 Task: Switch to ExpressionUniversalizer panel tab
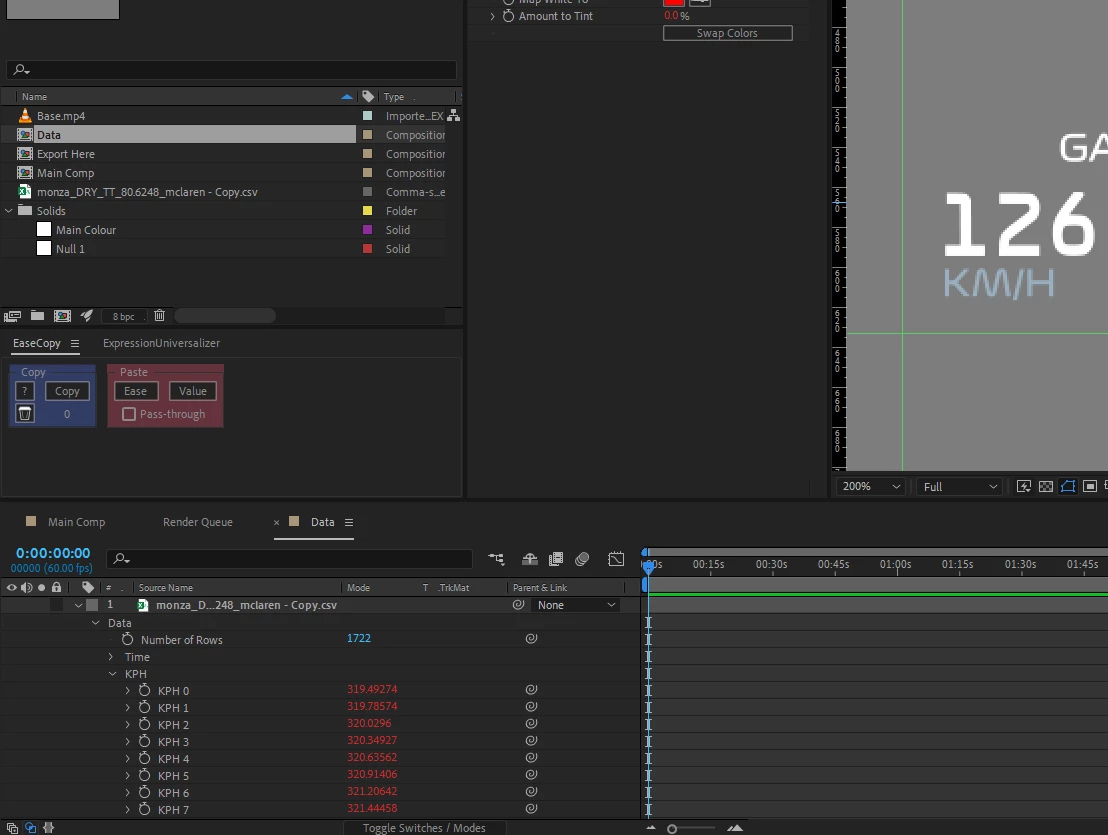tap(161, 343)
